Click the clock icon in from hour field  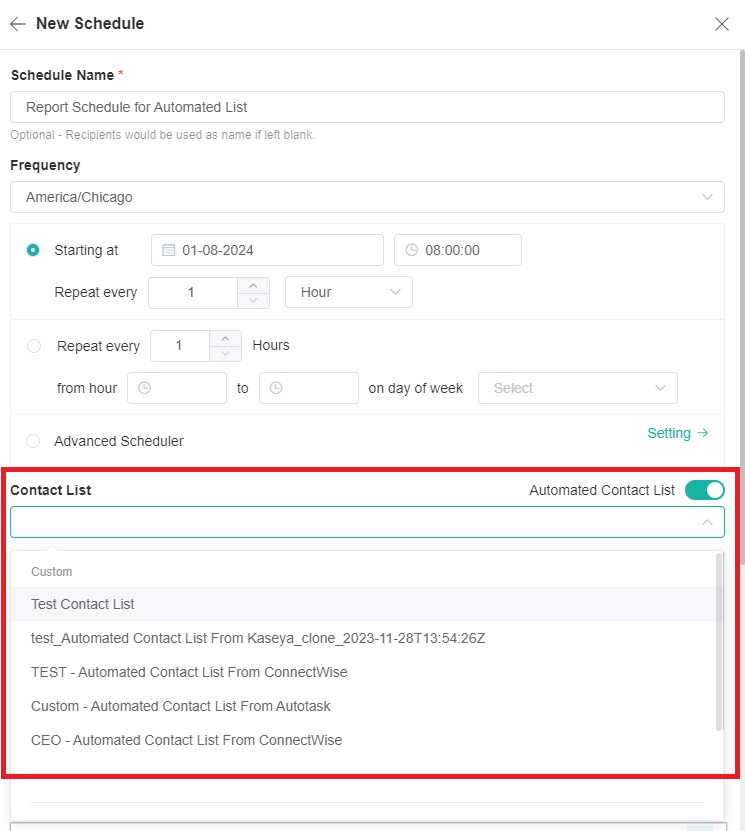click(143, 388)
